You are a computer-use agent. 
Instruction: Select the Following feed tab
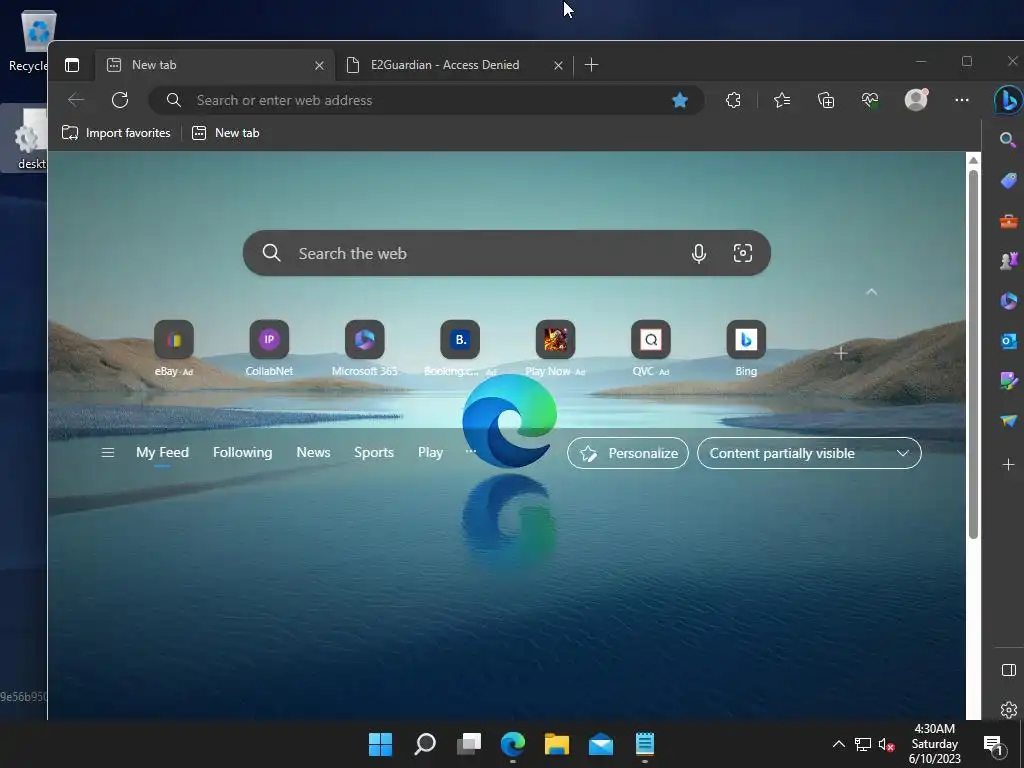(x=242, y=453)
